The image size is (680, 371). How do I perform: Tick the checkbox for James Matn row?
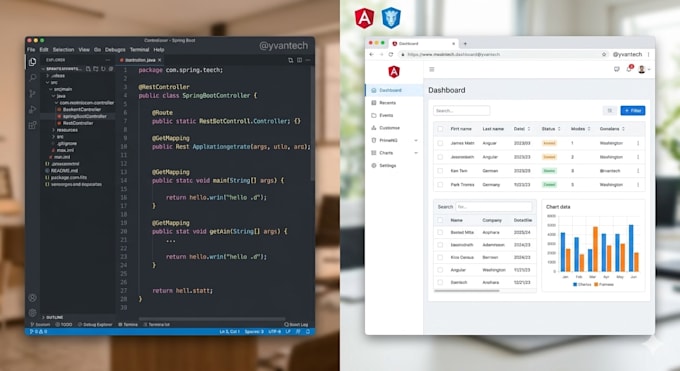(440, 143)
